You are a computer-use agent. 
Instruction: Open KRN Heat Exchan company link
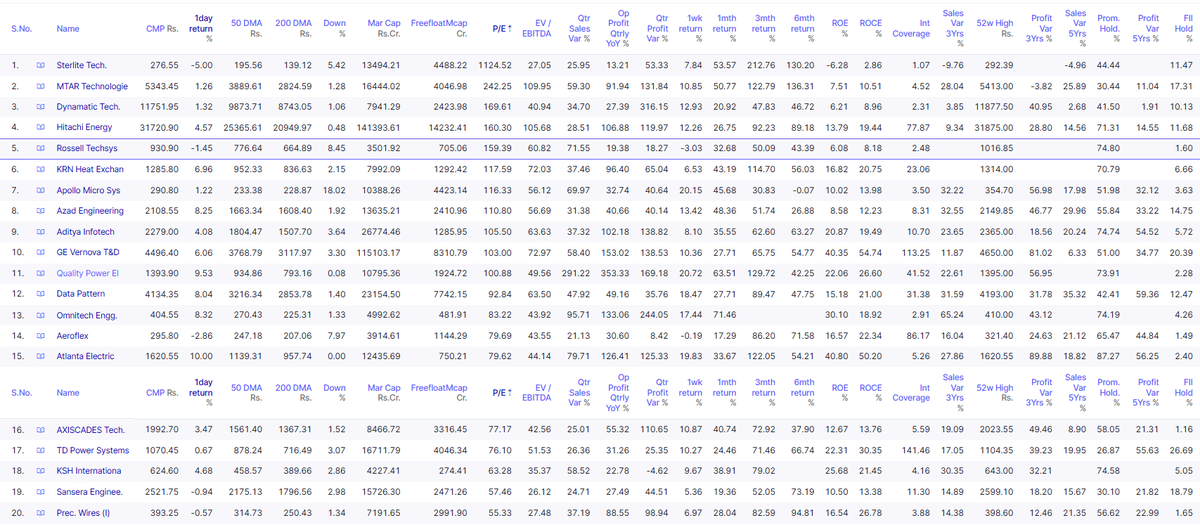coord(92,169)
